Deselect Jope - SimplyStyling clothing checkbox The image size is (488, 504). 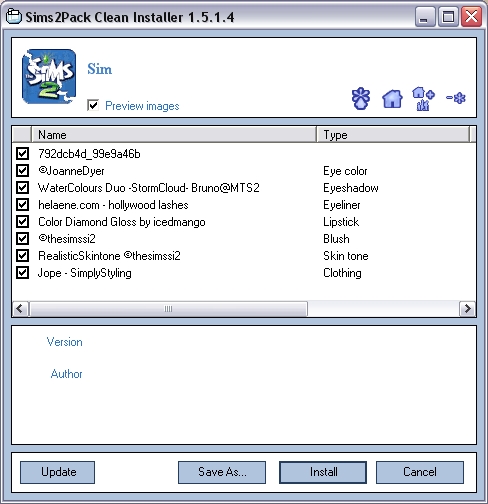click(x=23, y=273)
